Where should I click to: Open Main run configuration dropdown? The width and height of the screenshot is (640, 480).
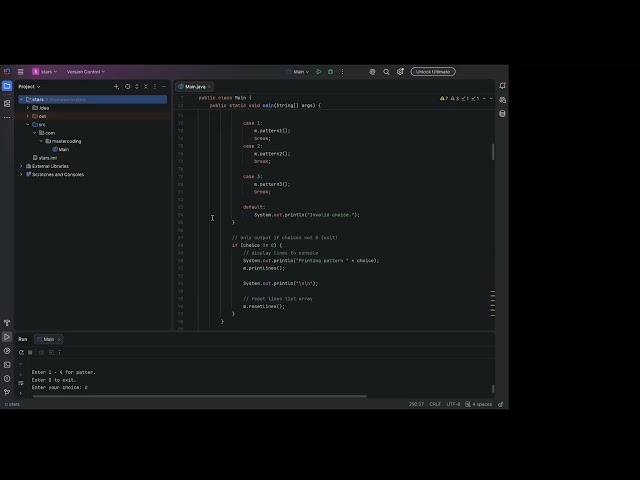298,72
